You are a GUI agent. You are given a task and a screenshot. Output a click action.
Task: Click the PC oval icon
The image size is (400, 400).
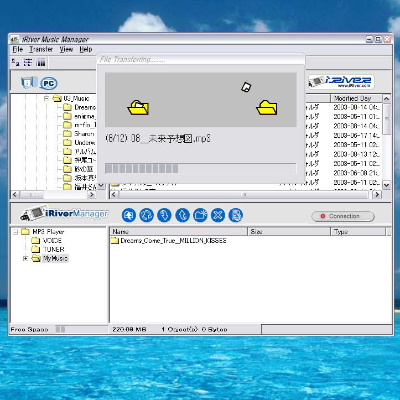click(x=49, y=83)
